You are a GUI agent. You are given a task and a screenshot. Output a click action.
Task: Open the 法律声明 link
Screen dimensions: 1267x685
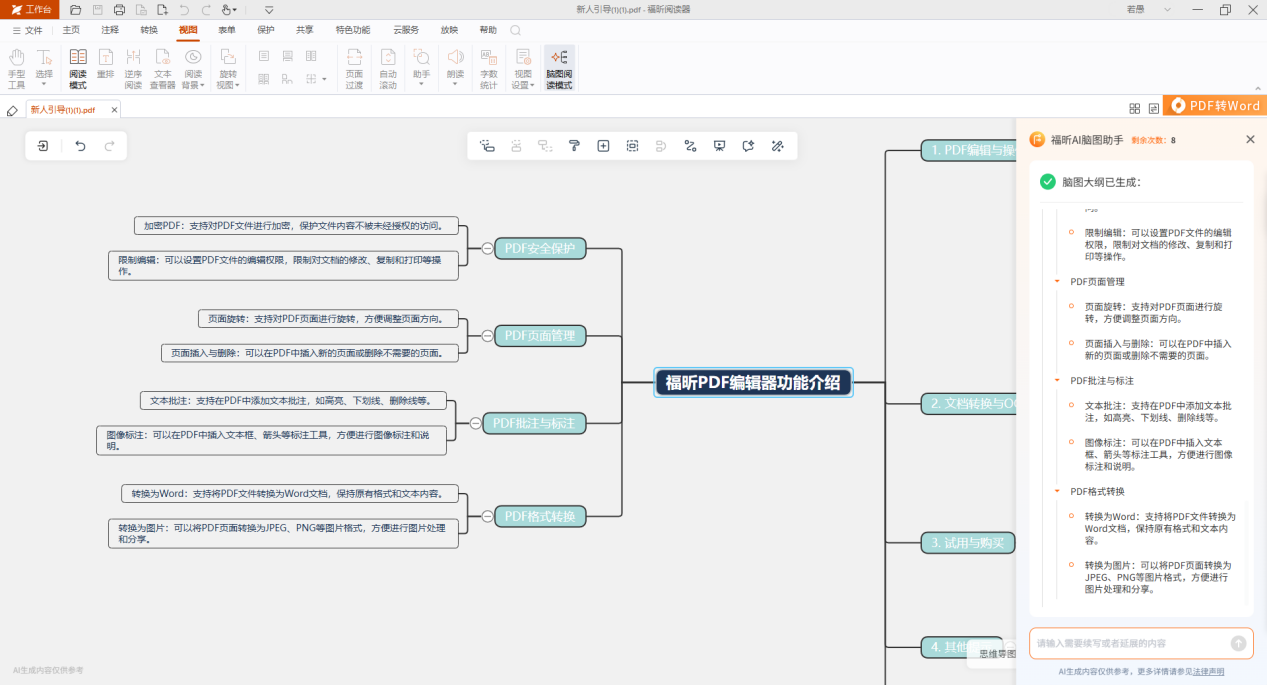(1208, 671)
